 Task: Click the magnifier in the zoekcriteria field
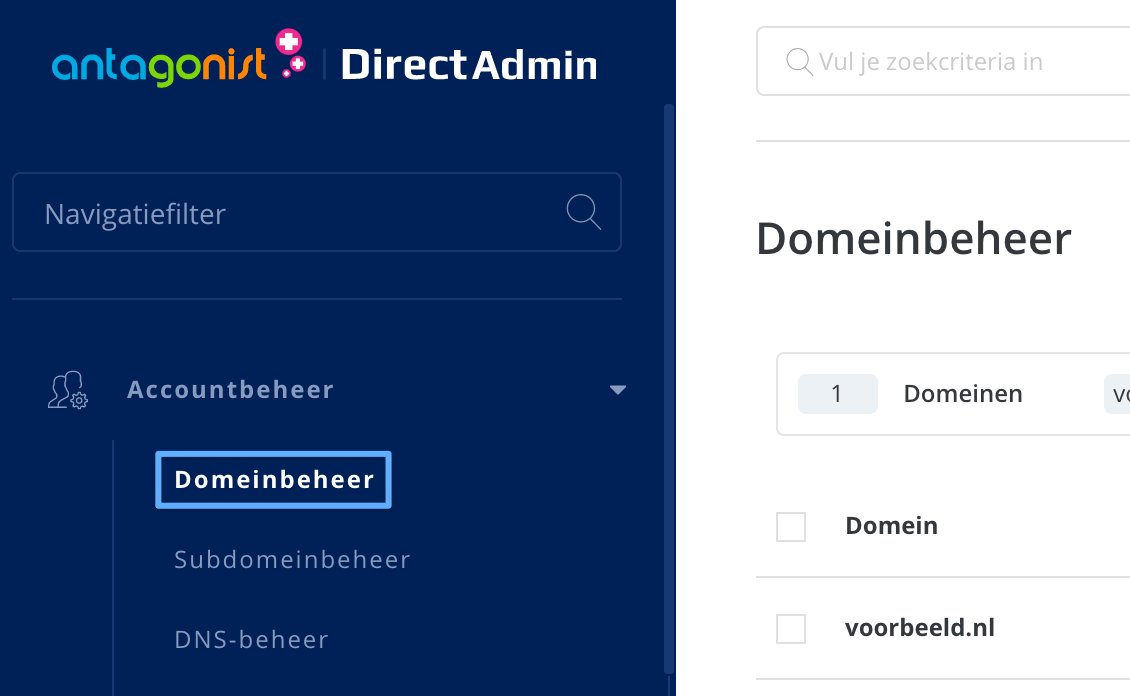(x=798, y=61)
